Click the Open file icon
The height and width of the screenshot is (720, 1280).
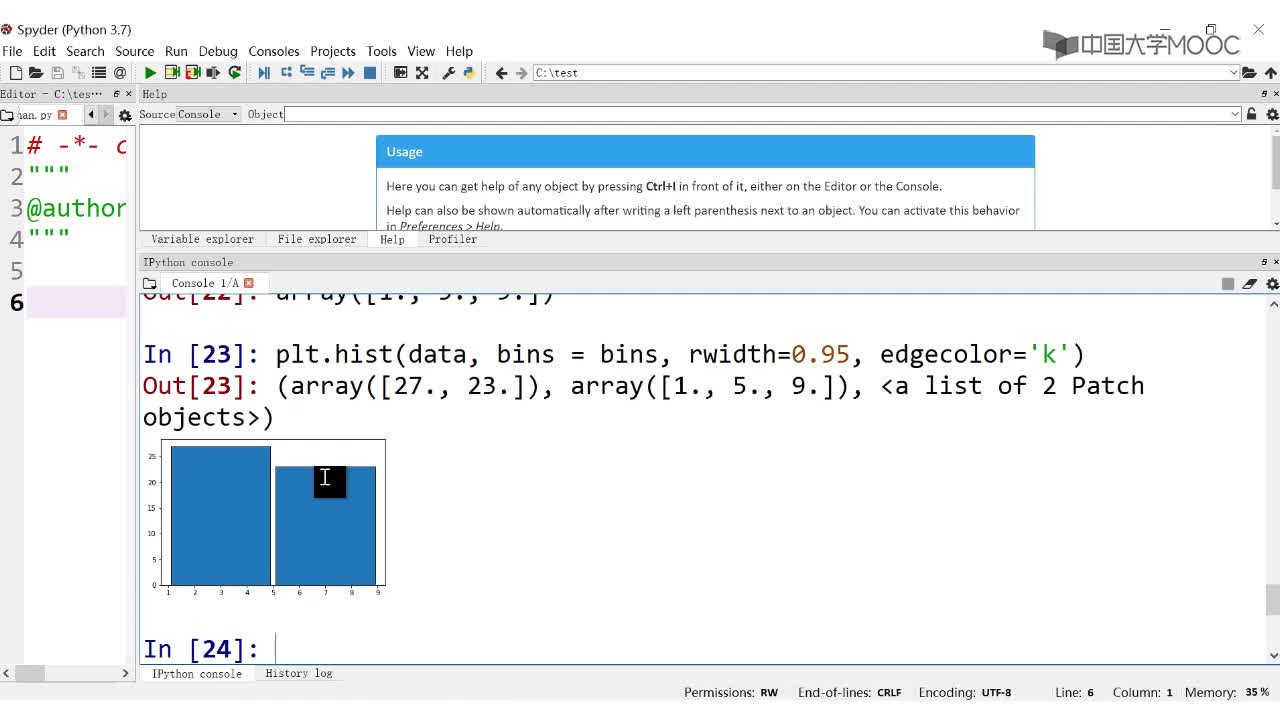click(x=36, y=73)
